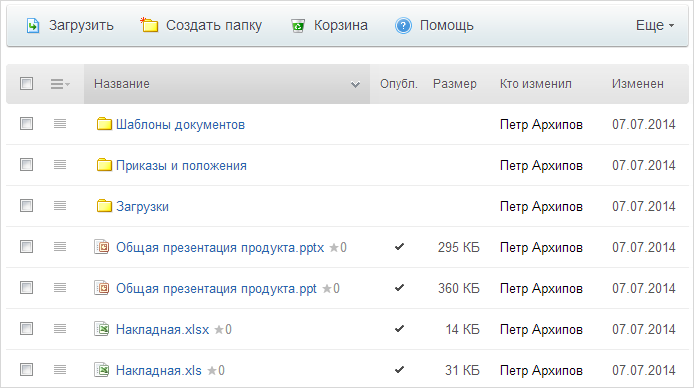Tick the select-all checkbox in table header
This screenshot has width=694, height=388.
[x=27, y=83]
